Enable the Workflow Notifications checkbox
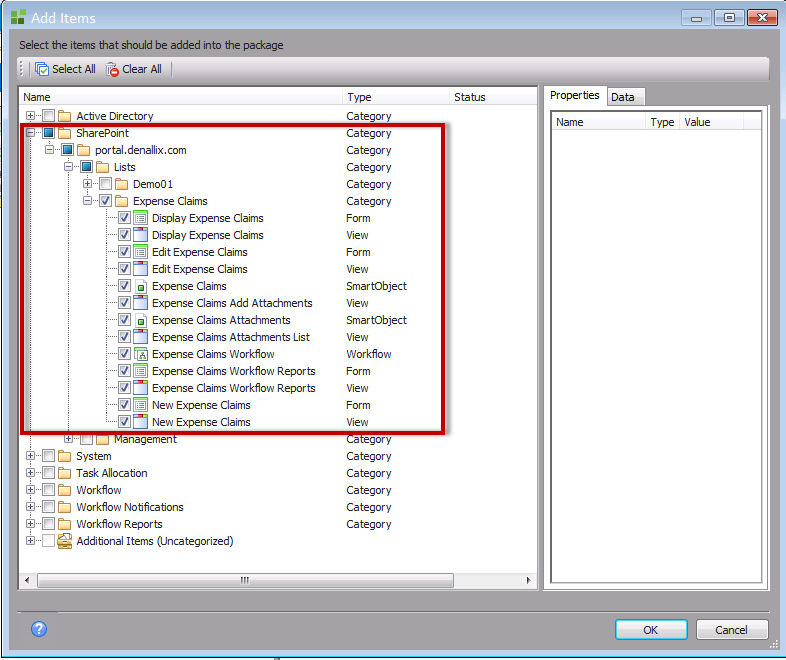This screenshot has height=660, width=786. [x=48, y=507]
